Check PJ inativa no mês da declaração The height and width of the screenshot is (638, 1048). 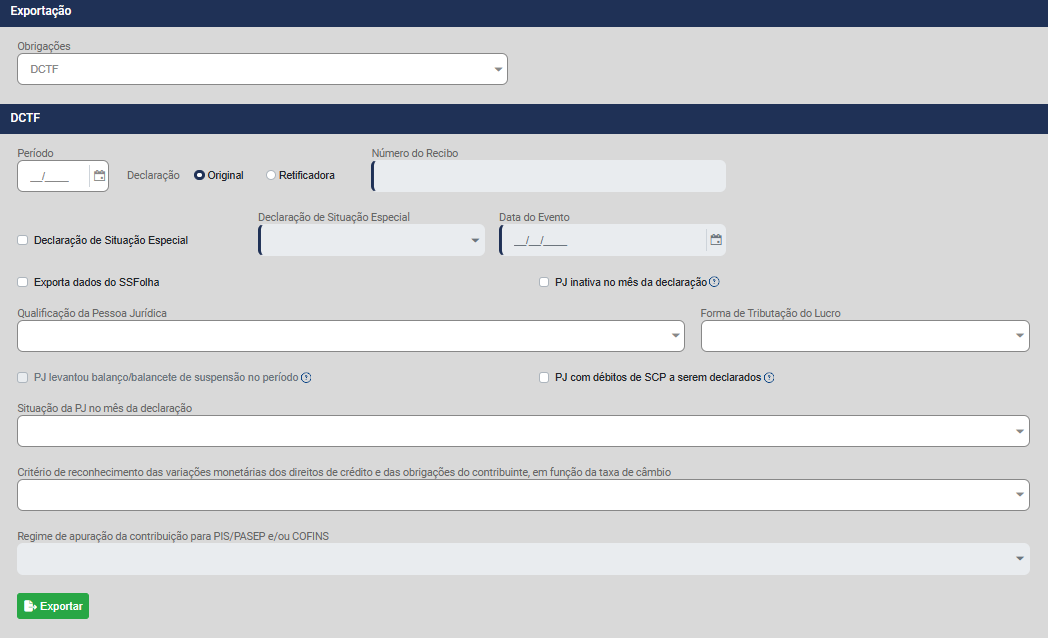point(545,282)
